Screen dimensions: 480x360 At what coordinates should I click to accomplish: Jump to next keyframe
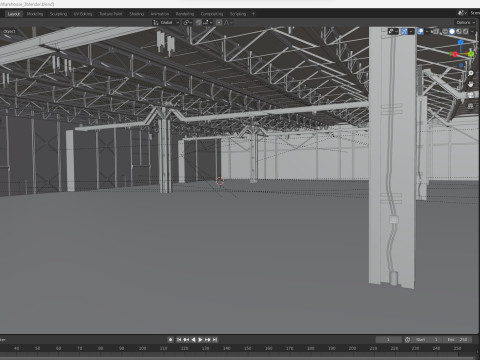pyautogui.click(x=208, y=340)
